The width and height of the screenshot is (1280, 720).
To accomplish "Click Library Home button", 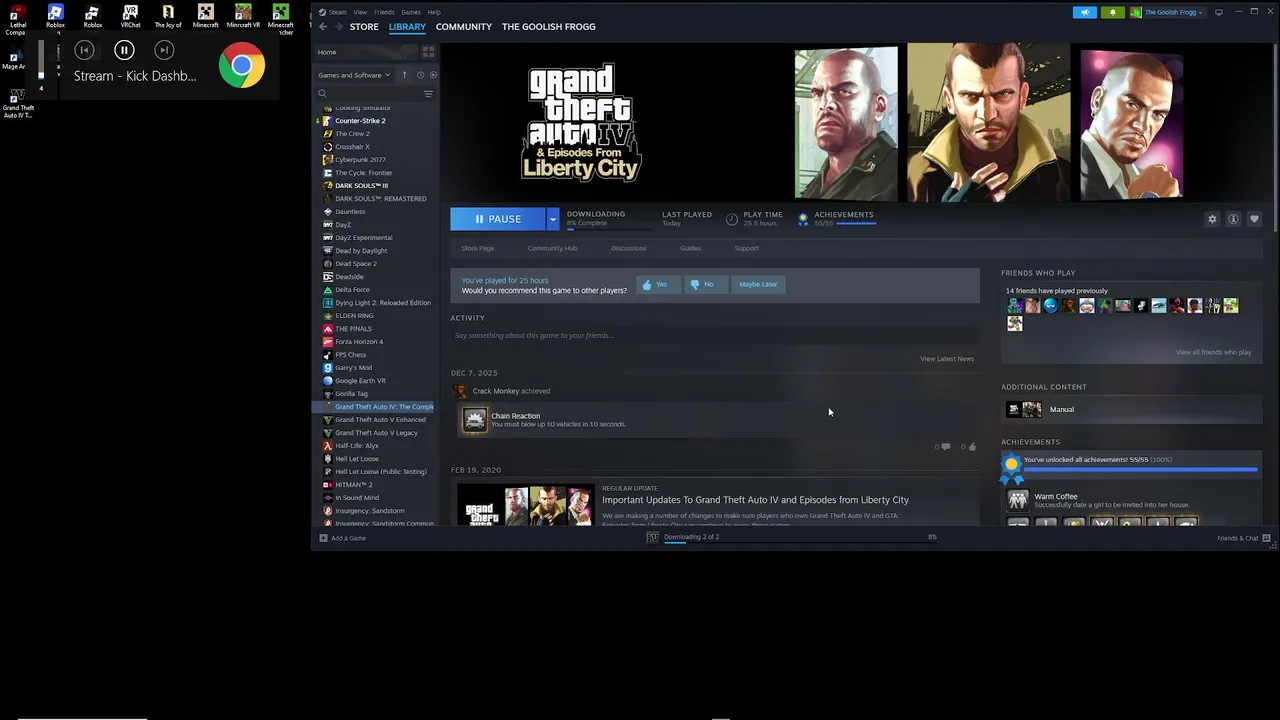I will coord(367,52).
